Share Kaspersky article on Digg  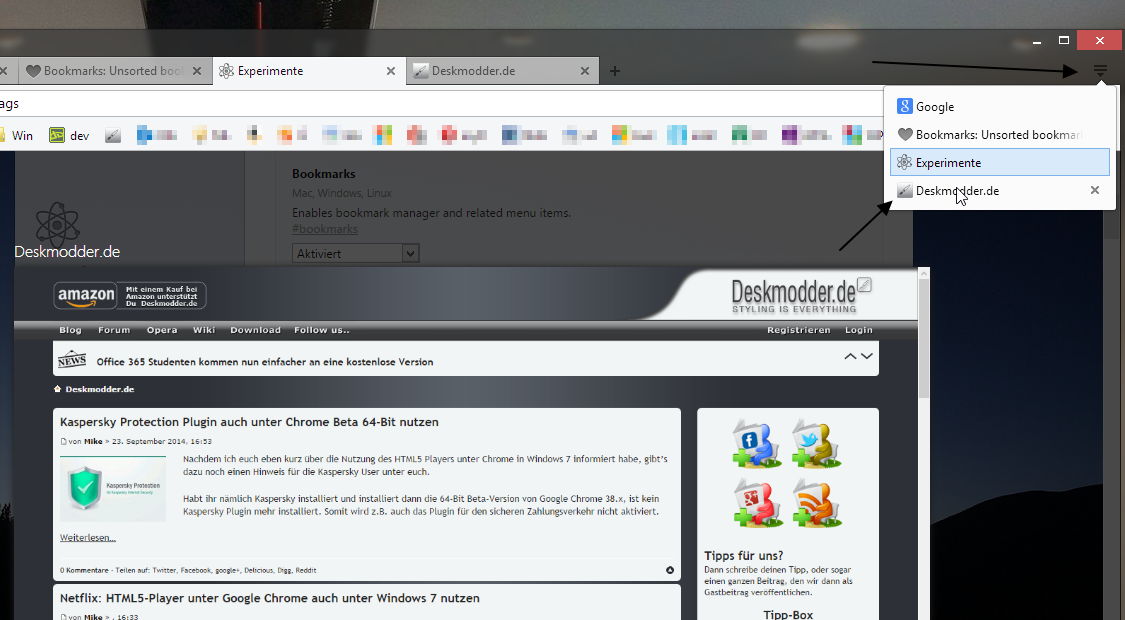(x=284, y=570)
